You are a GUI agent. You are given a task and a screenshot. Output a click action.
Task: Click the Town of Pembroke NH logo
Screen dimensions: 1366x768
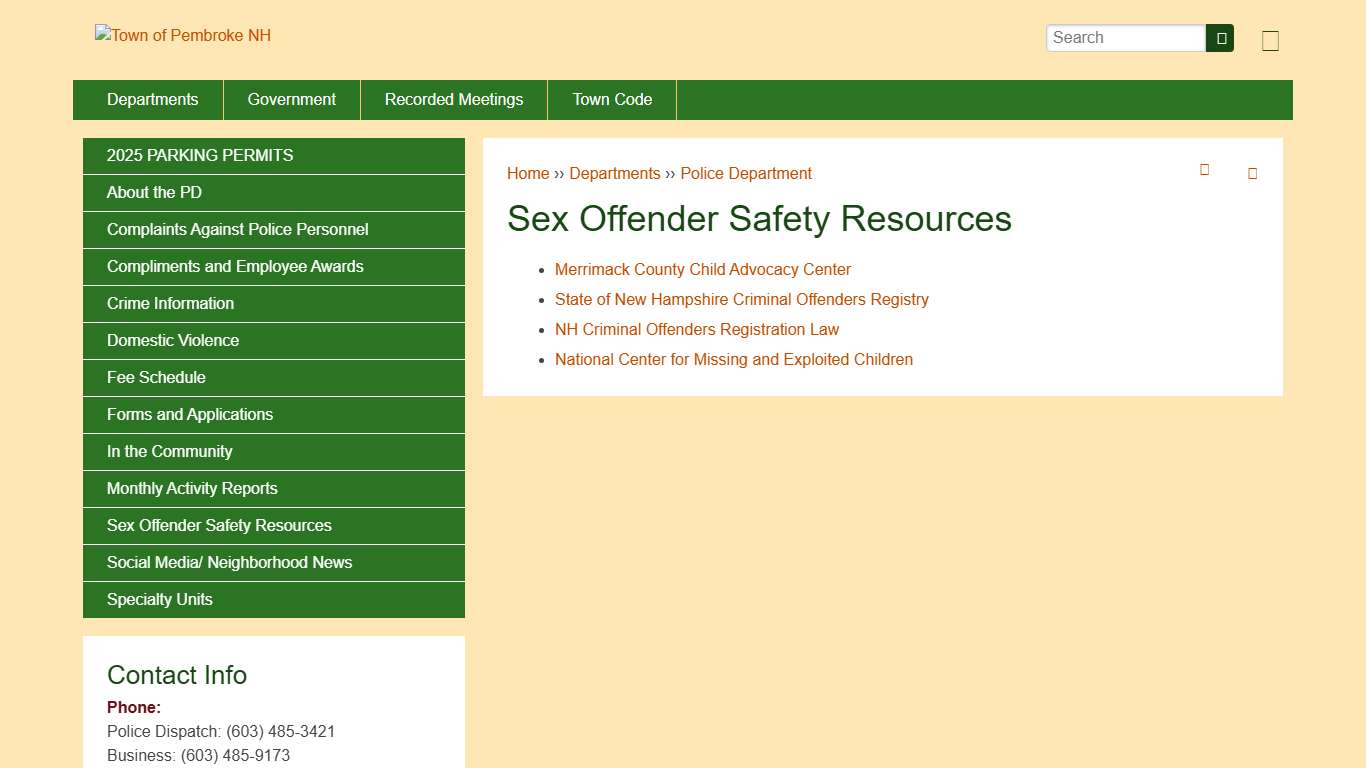pyautogui.click(x=182, y=35)
